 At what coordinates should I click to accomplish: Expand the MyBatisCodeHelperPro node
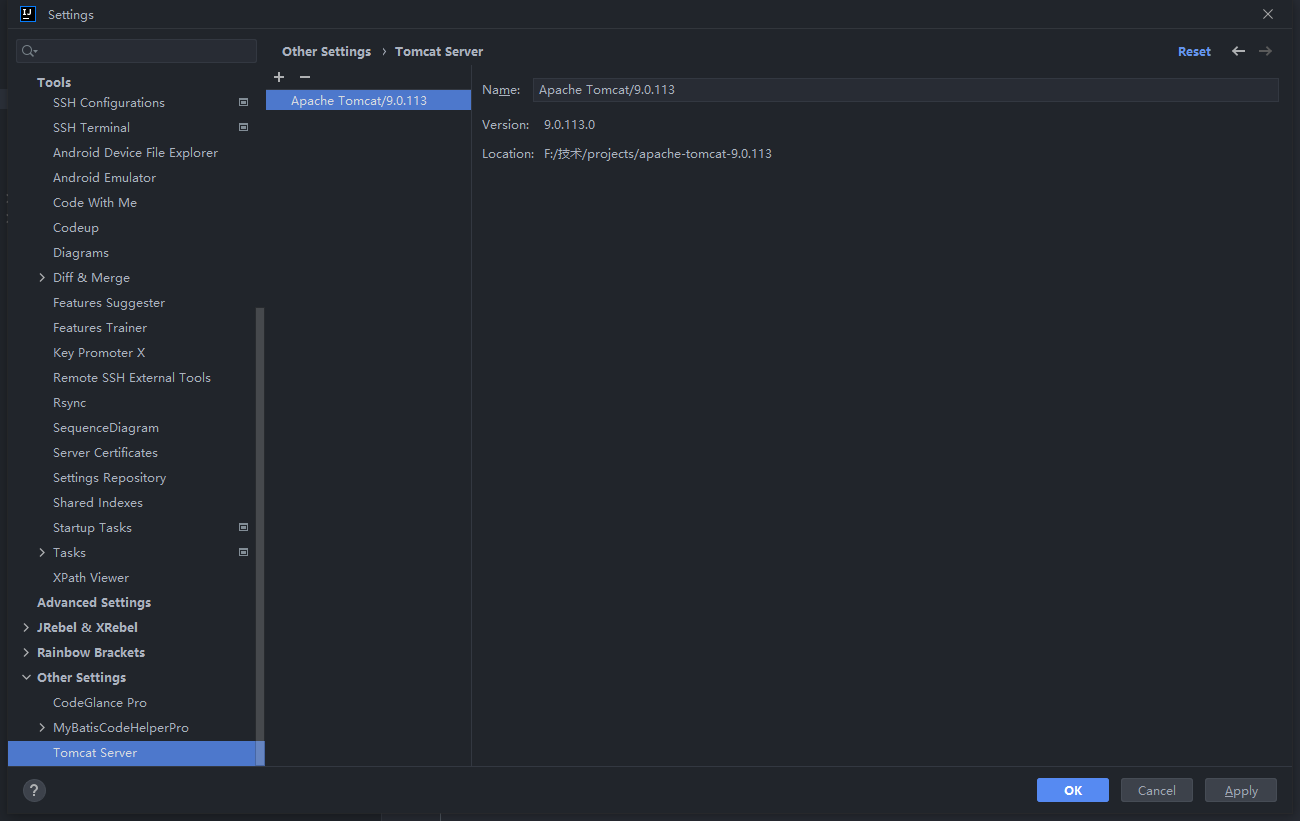[x=42, y=727]
